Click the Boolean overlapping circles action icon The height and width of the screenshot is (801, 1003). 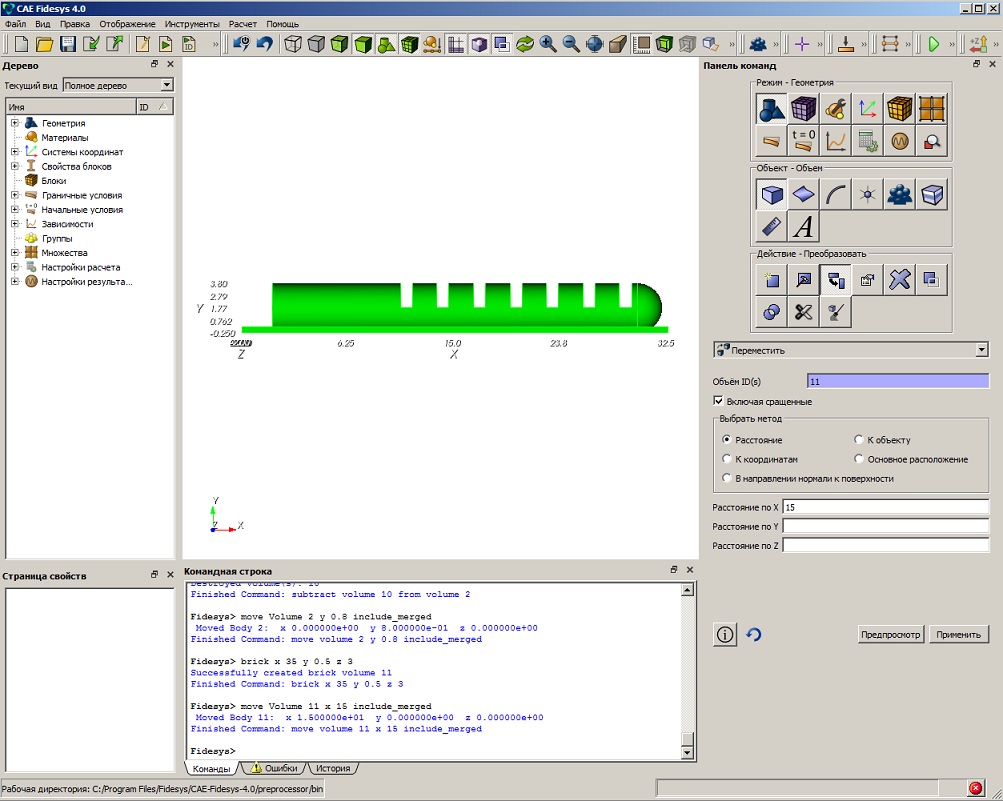click(x=771, y=312)
